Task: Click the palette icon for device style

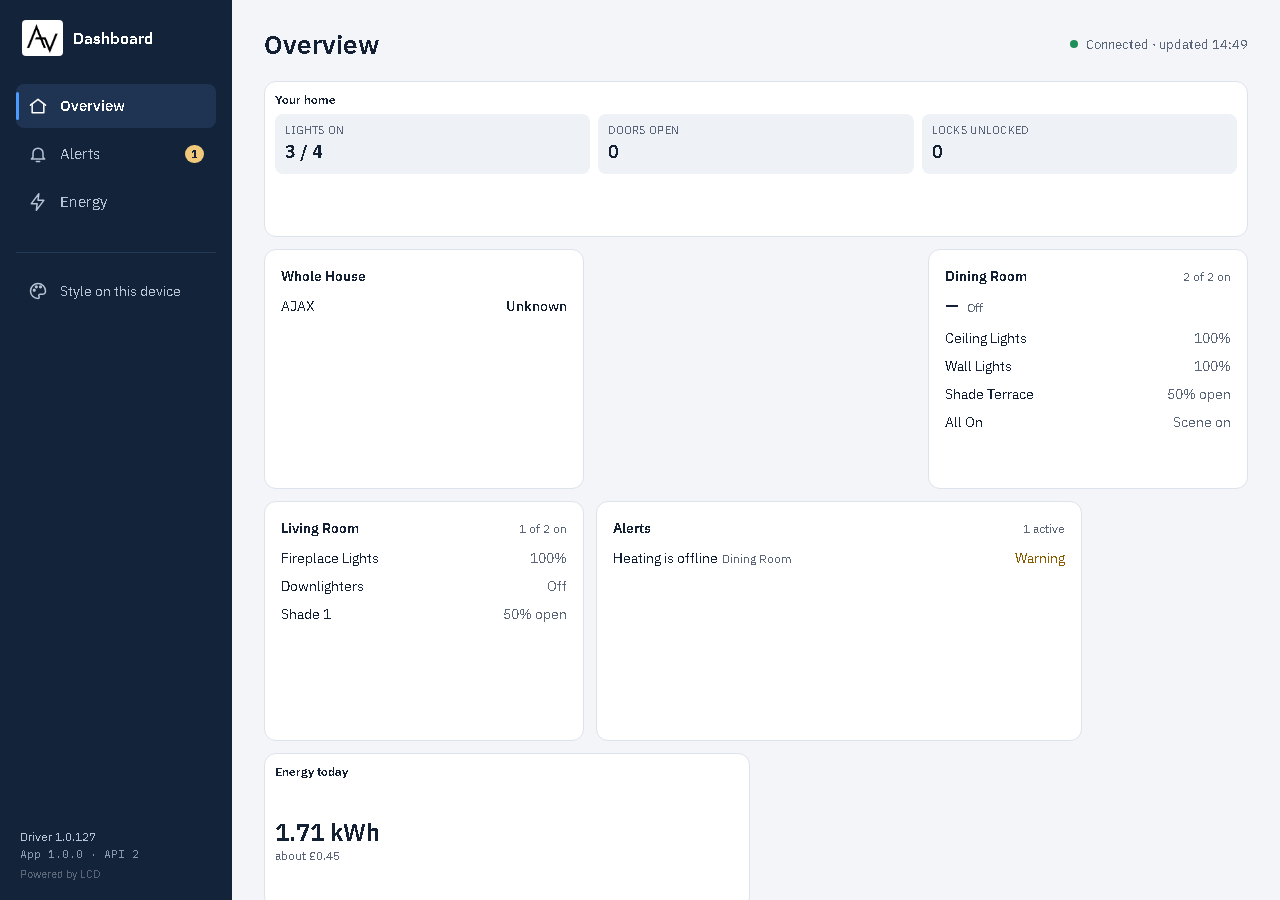Action: (38, 291)
